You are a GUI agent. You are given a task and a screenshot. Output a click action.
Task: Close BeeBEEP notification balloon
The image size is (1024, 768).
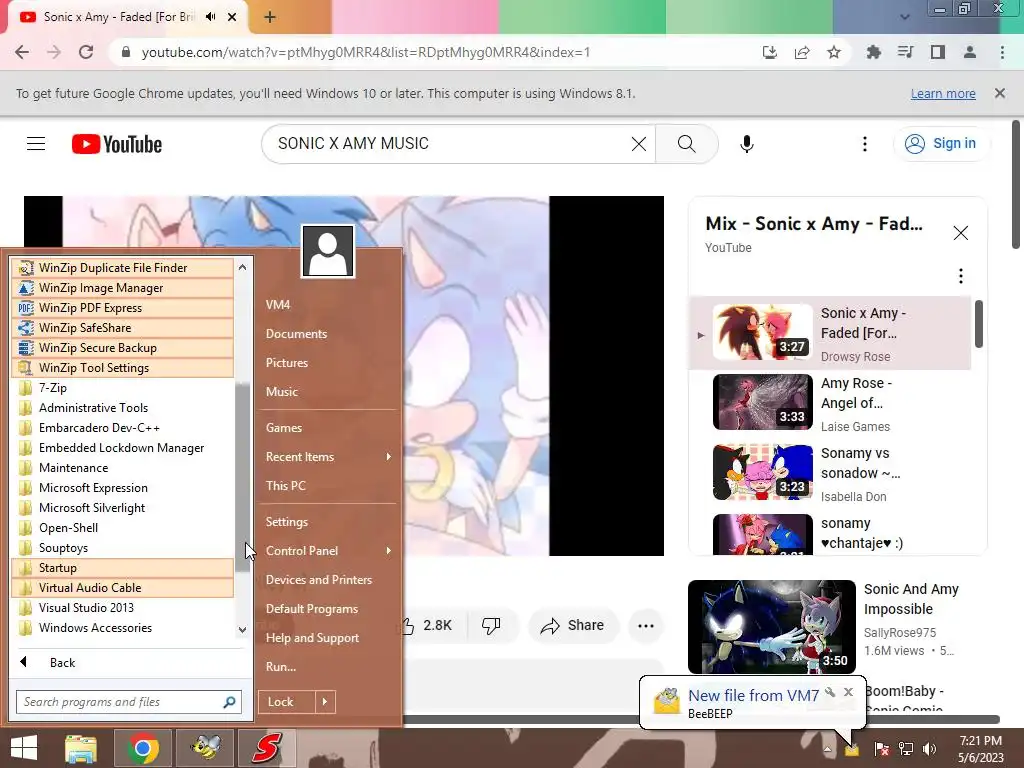[848, 692]
